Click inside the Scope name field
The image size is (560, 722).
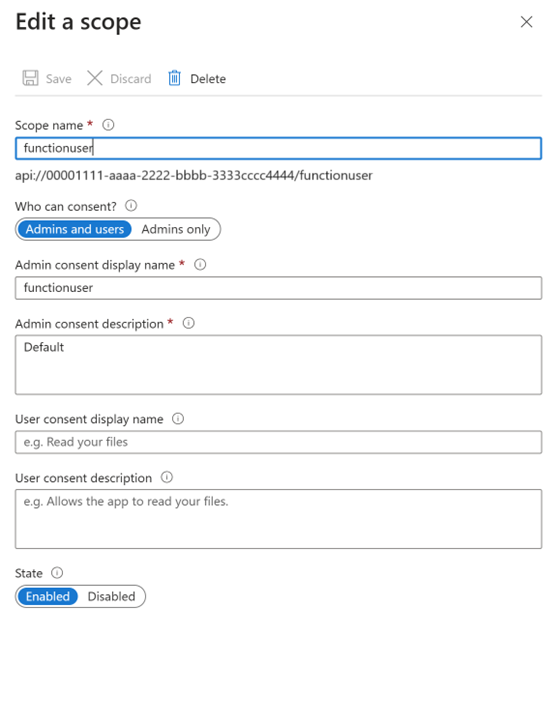tap(278, 148)
